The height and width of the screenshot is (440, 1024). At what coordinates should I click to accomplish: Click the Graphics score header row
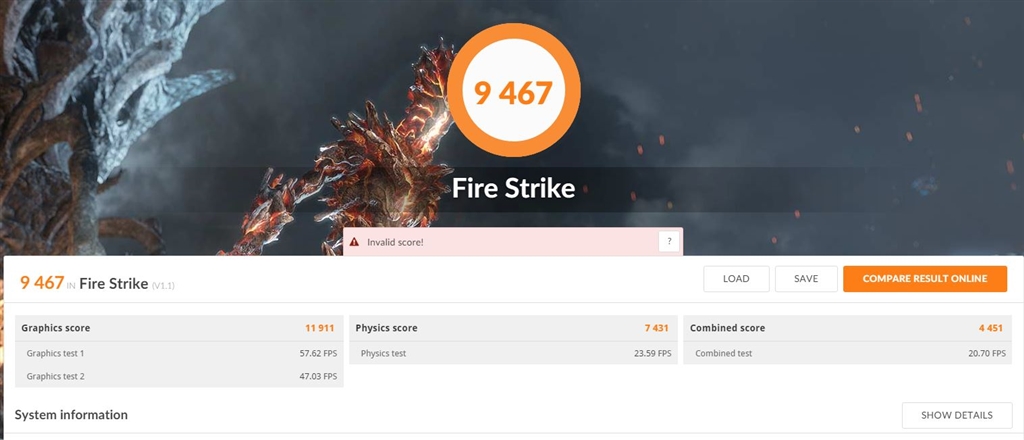click(179, 328)
